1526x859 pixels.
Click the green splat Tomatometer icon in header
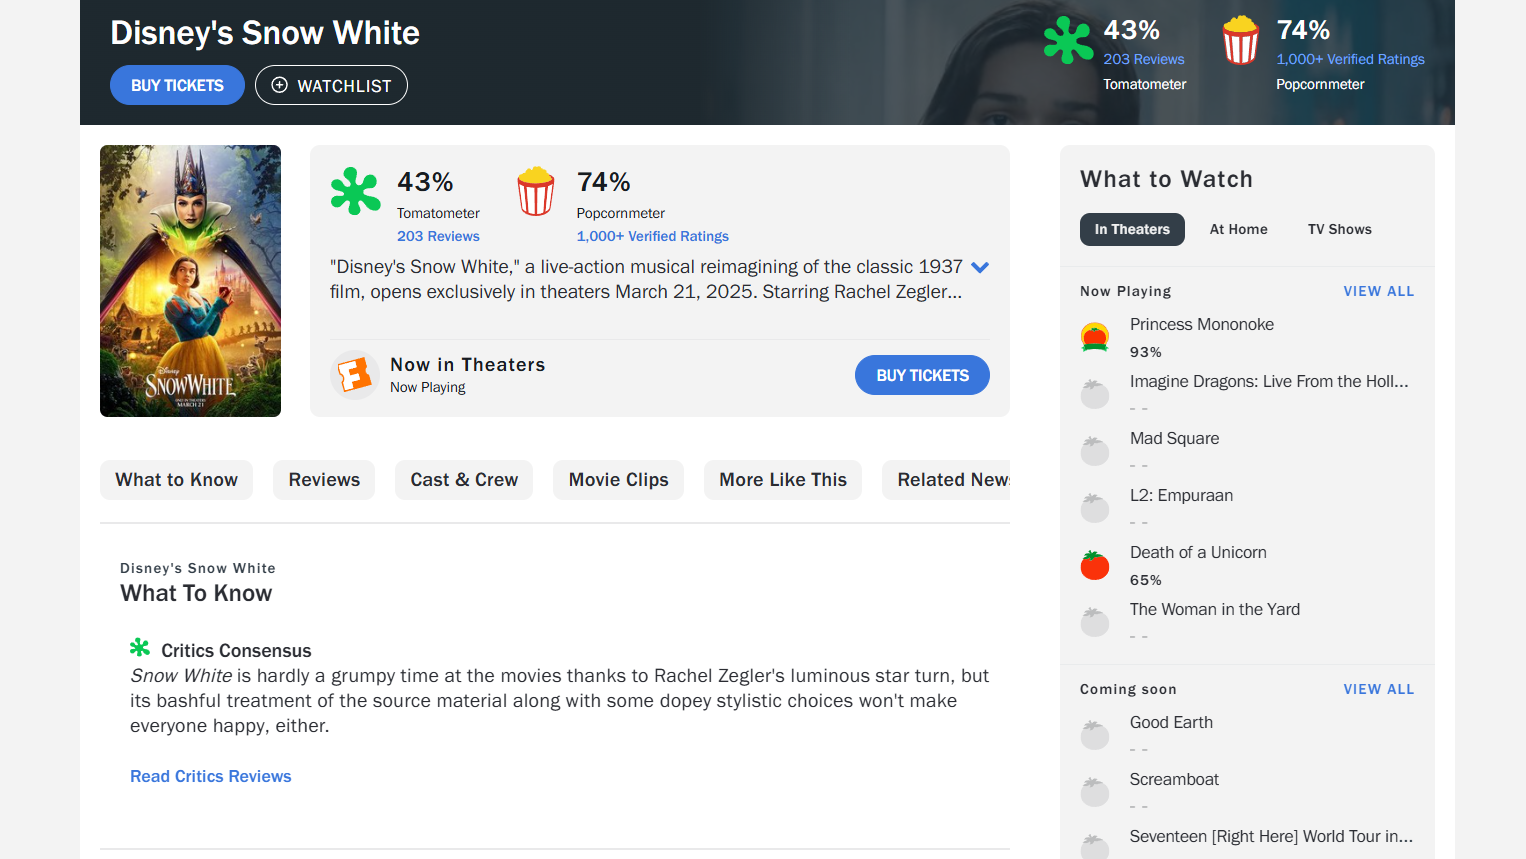click(x=1068, y=40)
